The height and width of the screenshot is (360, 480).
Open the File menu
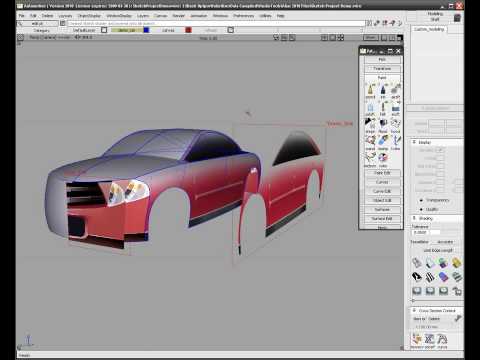click(21, 16)
